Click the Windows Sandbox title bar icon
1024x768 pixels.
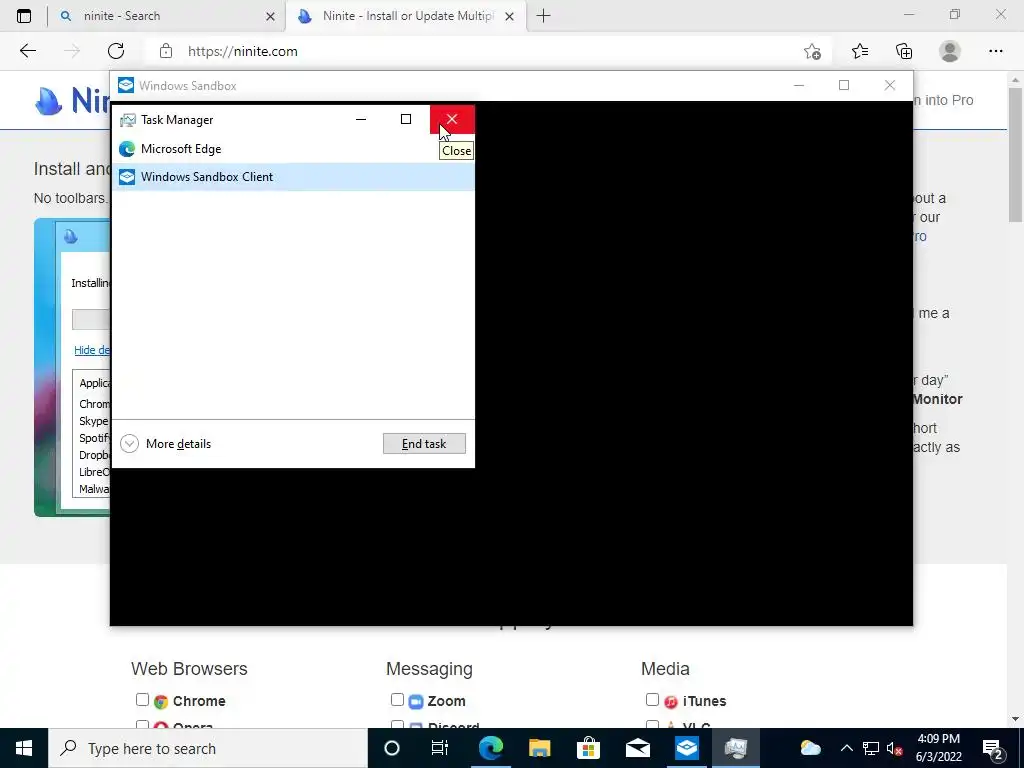(126, 86)
